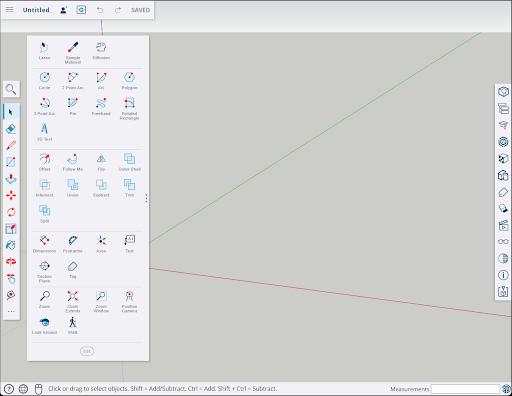Select the Split solid tool
Viewport: 512px width, 396px height.
click(44, 214)
